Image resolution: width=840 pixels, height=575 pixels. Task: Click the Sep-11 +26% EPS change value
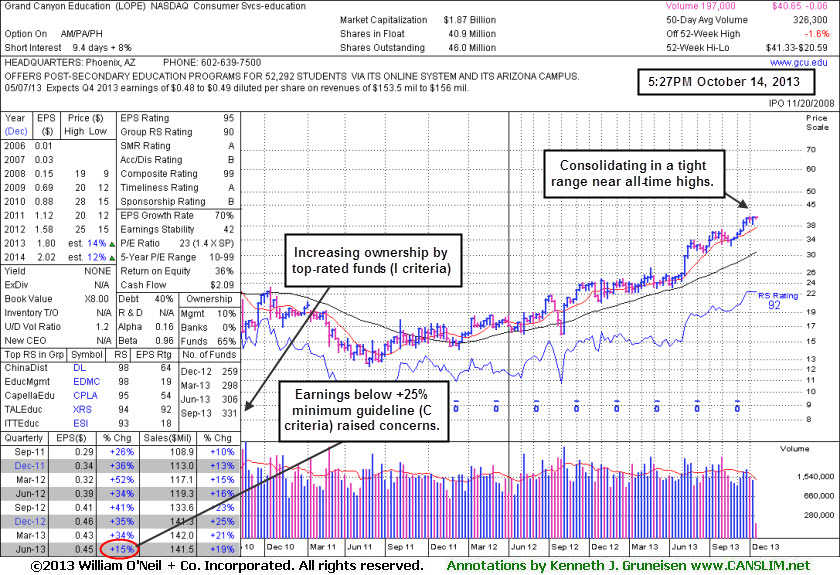click(x=122, y=452)
